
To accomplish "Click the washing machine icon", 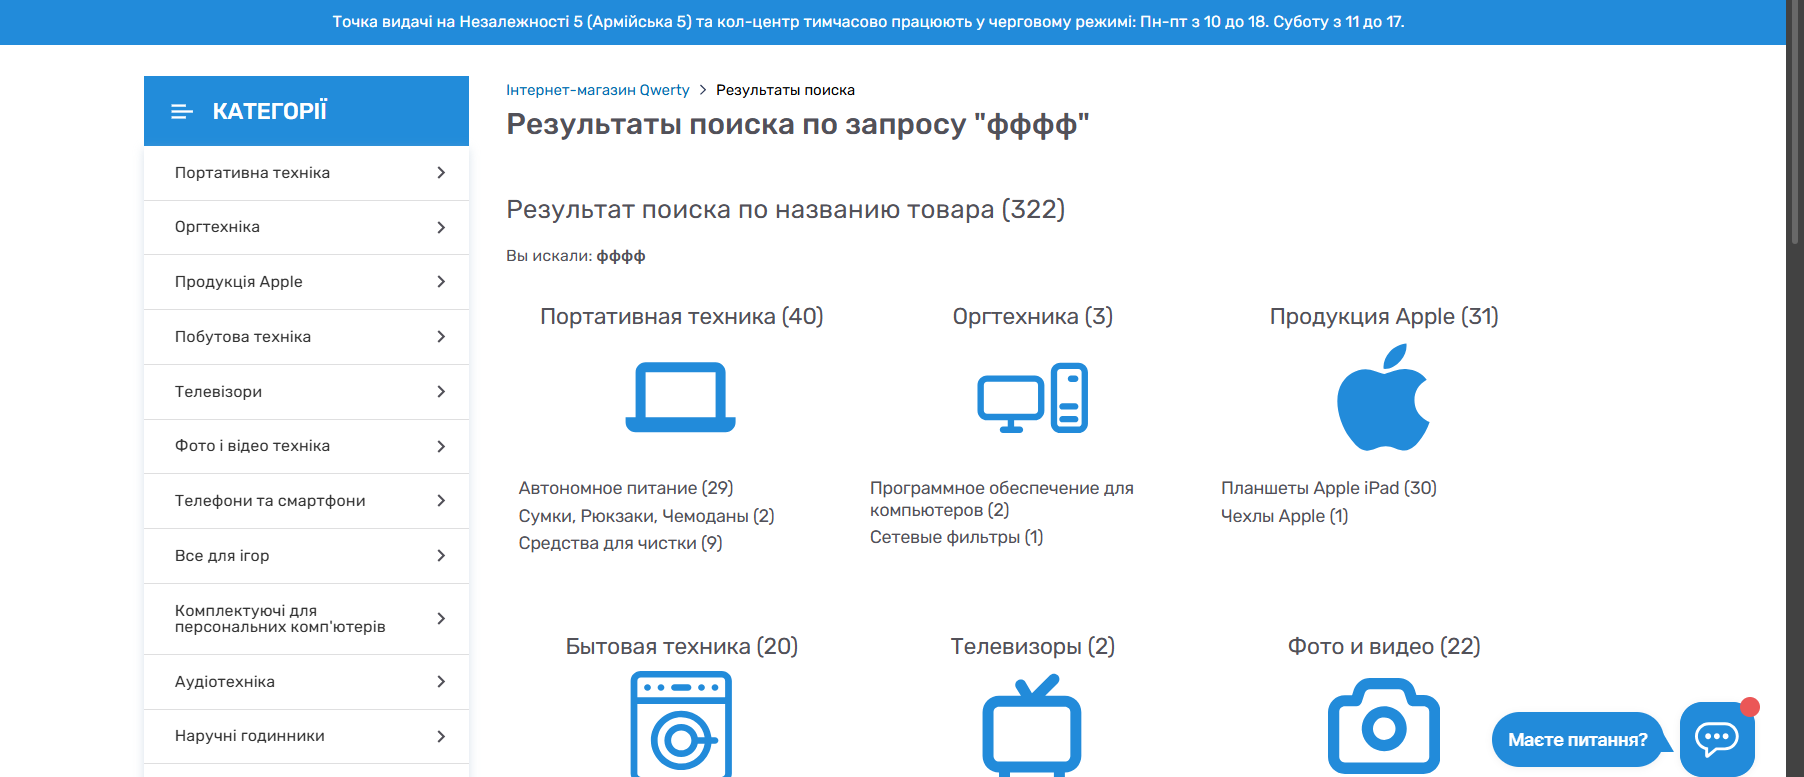I will click(x=680, y=724).
